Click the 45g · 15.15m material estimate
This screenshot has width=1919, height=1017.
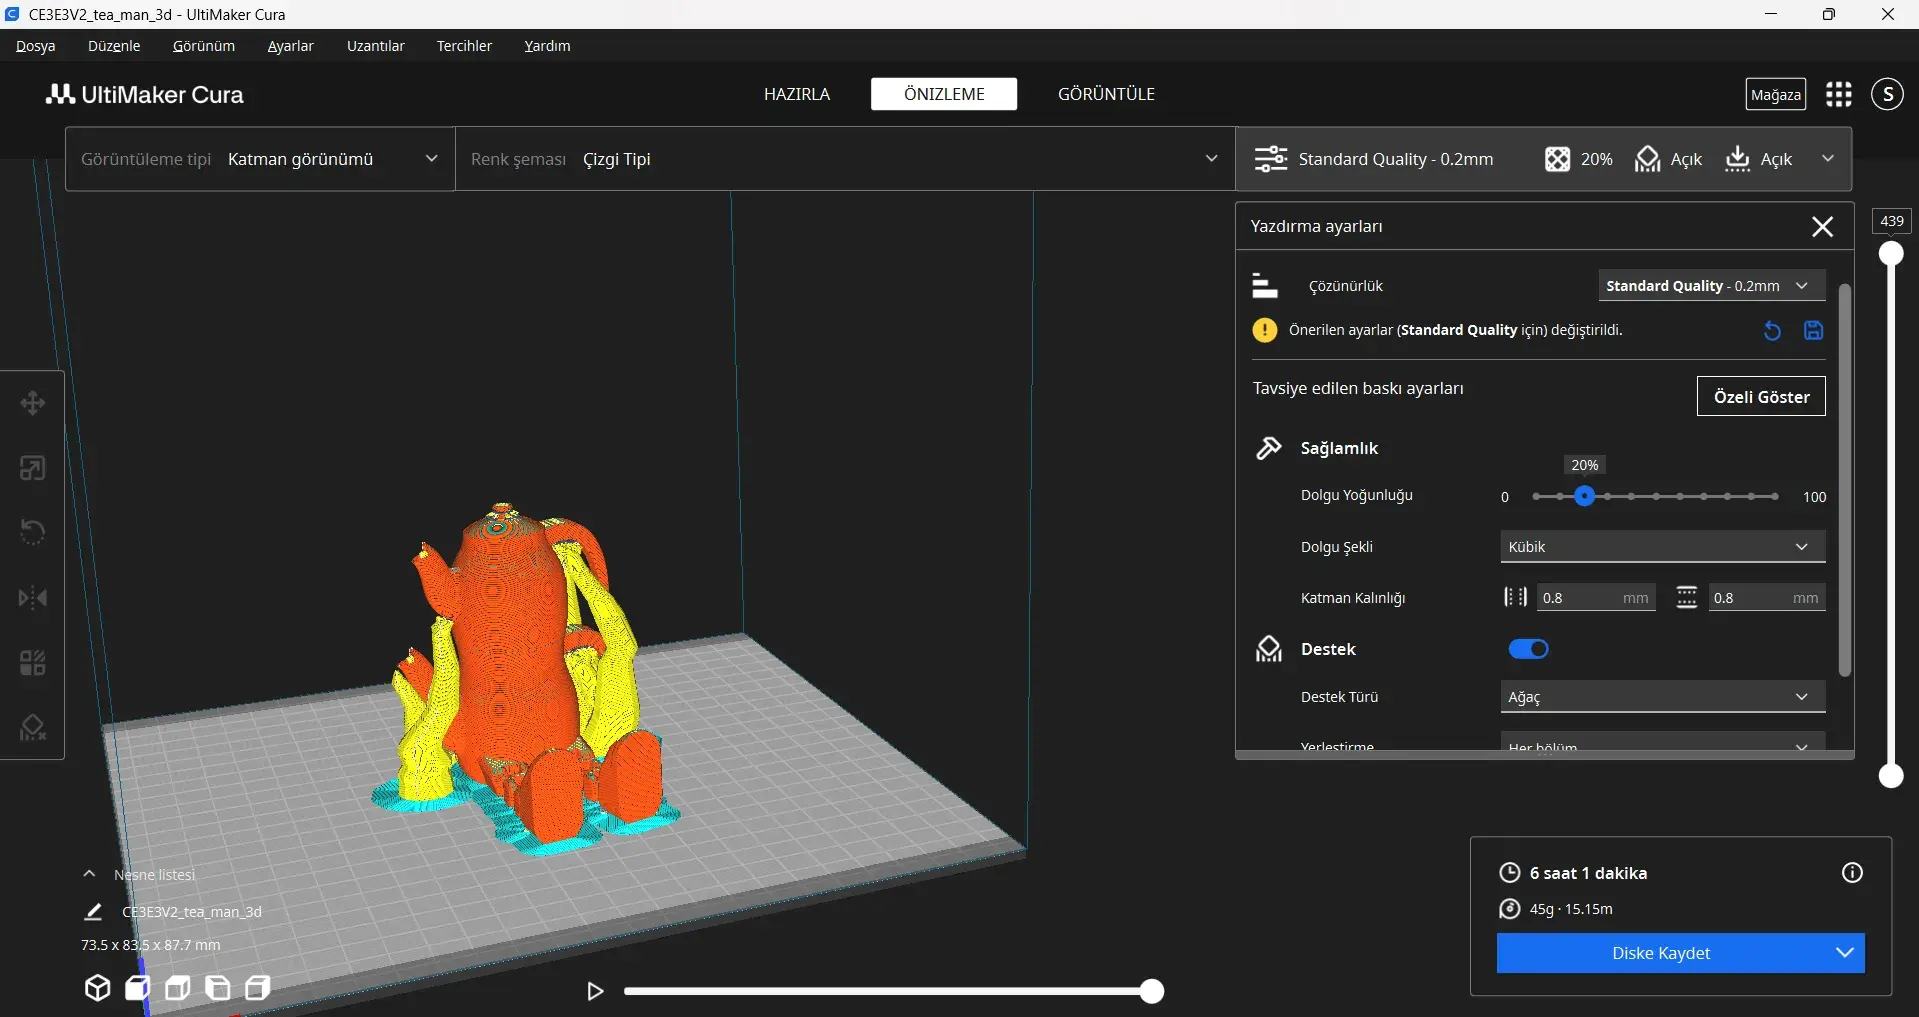(1571, 909)
